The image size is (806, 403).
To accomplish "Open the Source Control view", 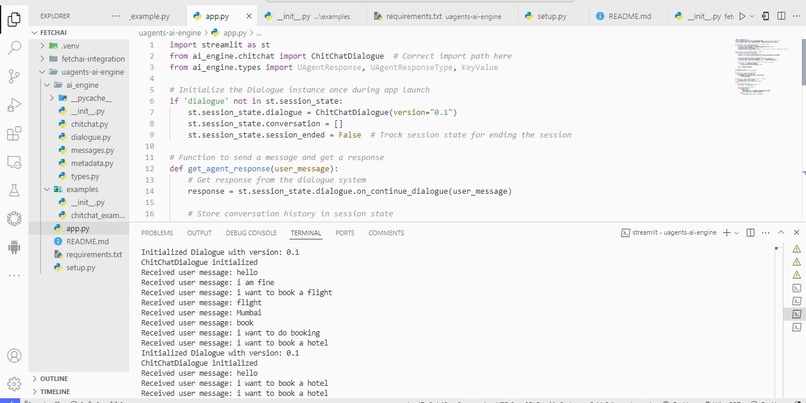I will [x=14, y=77].
